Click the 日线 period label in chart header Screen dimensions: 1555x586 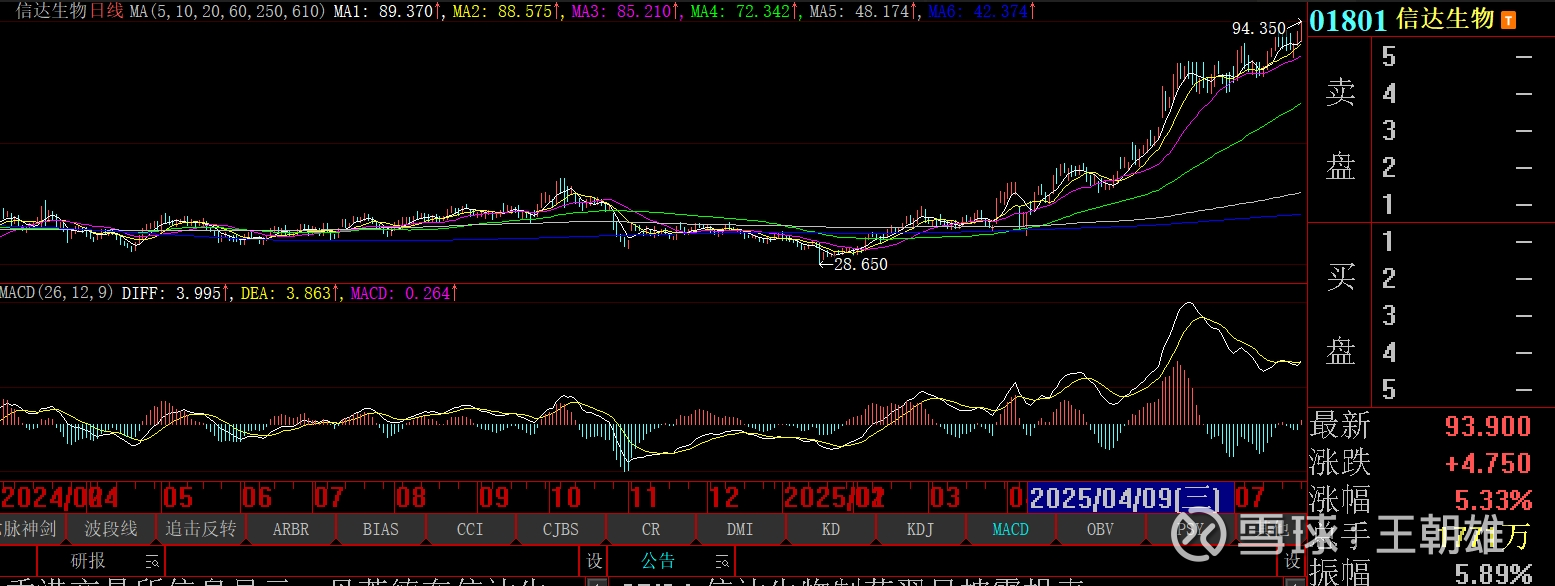[107, 11]
